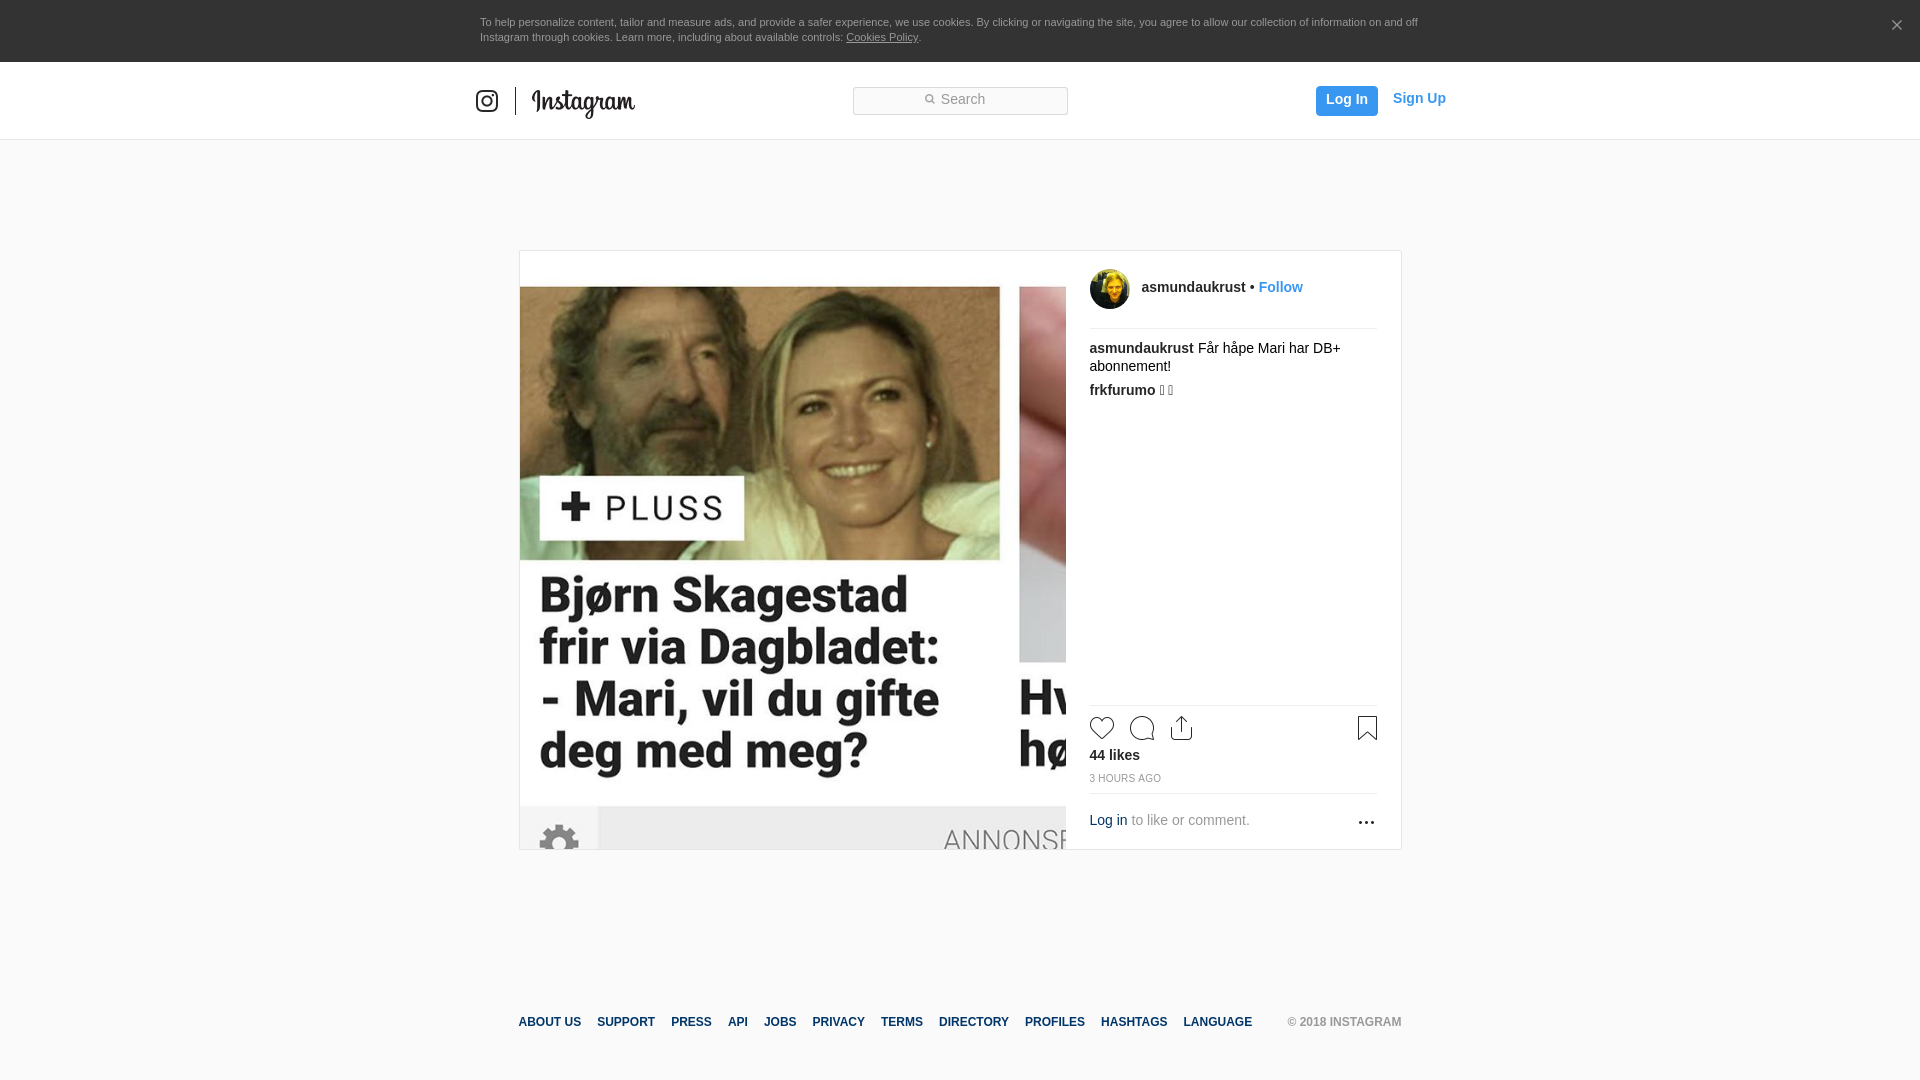The image size is (1920, 1080).
Task: Open SUPPORT footer link
Action: click(x=626, y=1022)
